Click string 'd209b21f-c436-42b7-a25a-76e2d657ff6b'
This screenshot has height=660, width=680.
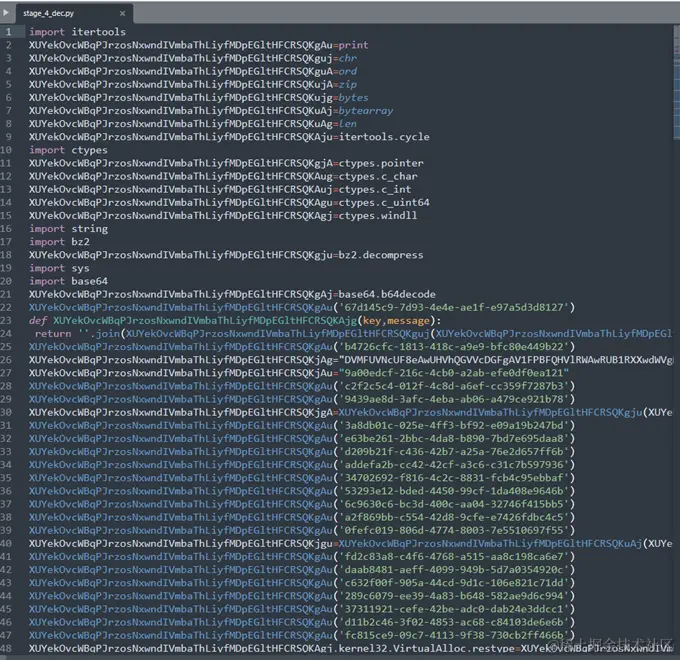pos(454,451)
